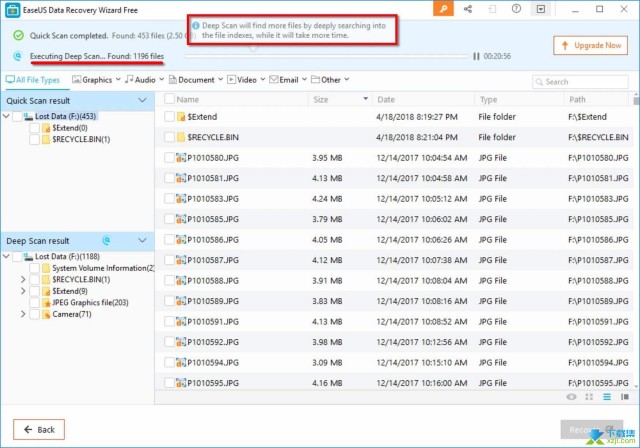Check Lost Data (F:)(453) checkbox
The height and width of the screenshot is (448, 640).
pyautogui.click(x=17, y=116)
